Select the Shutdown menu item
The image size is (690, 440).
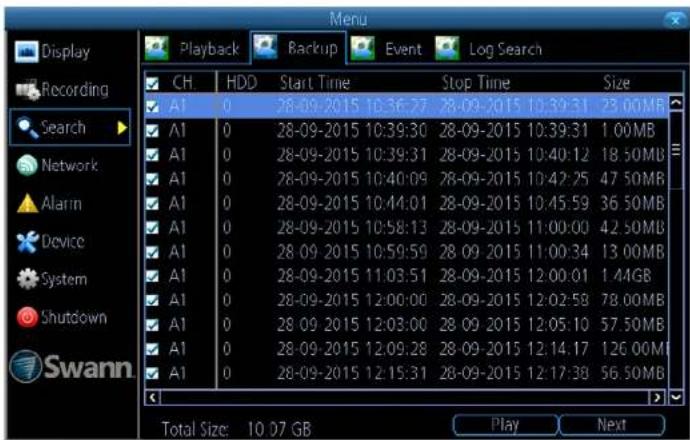click(x=62, y=317)
